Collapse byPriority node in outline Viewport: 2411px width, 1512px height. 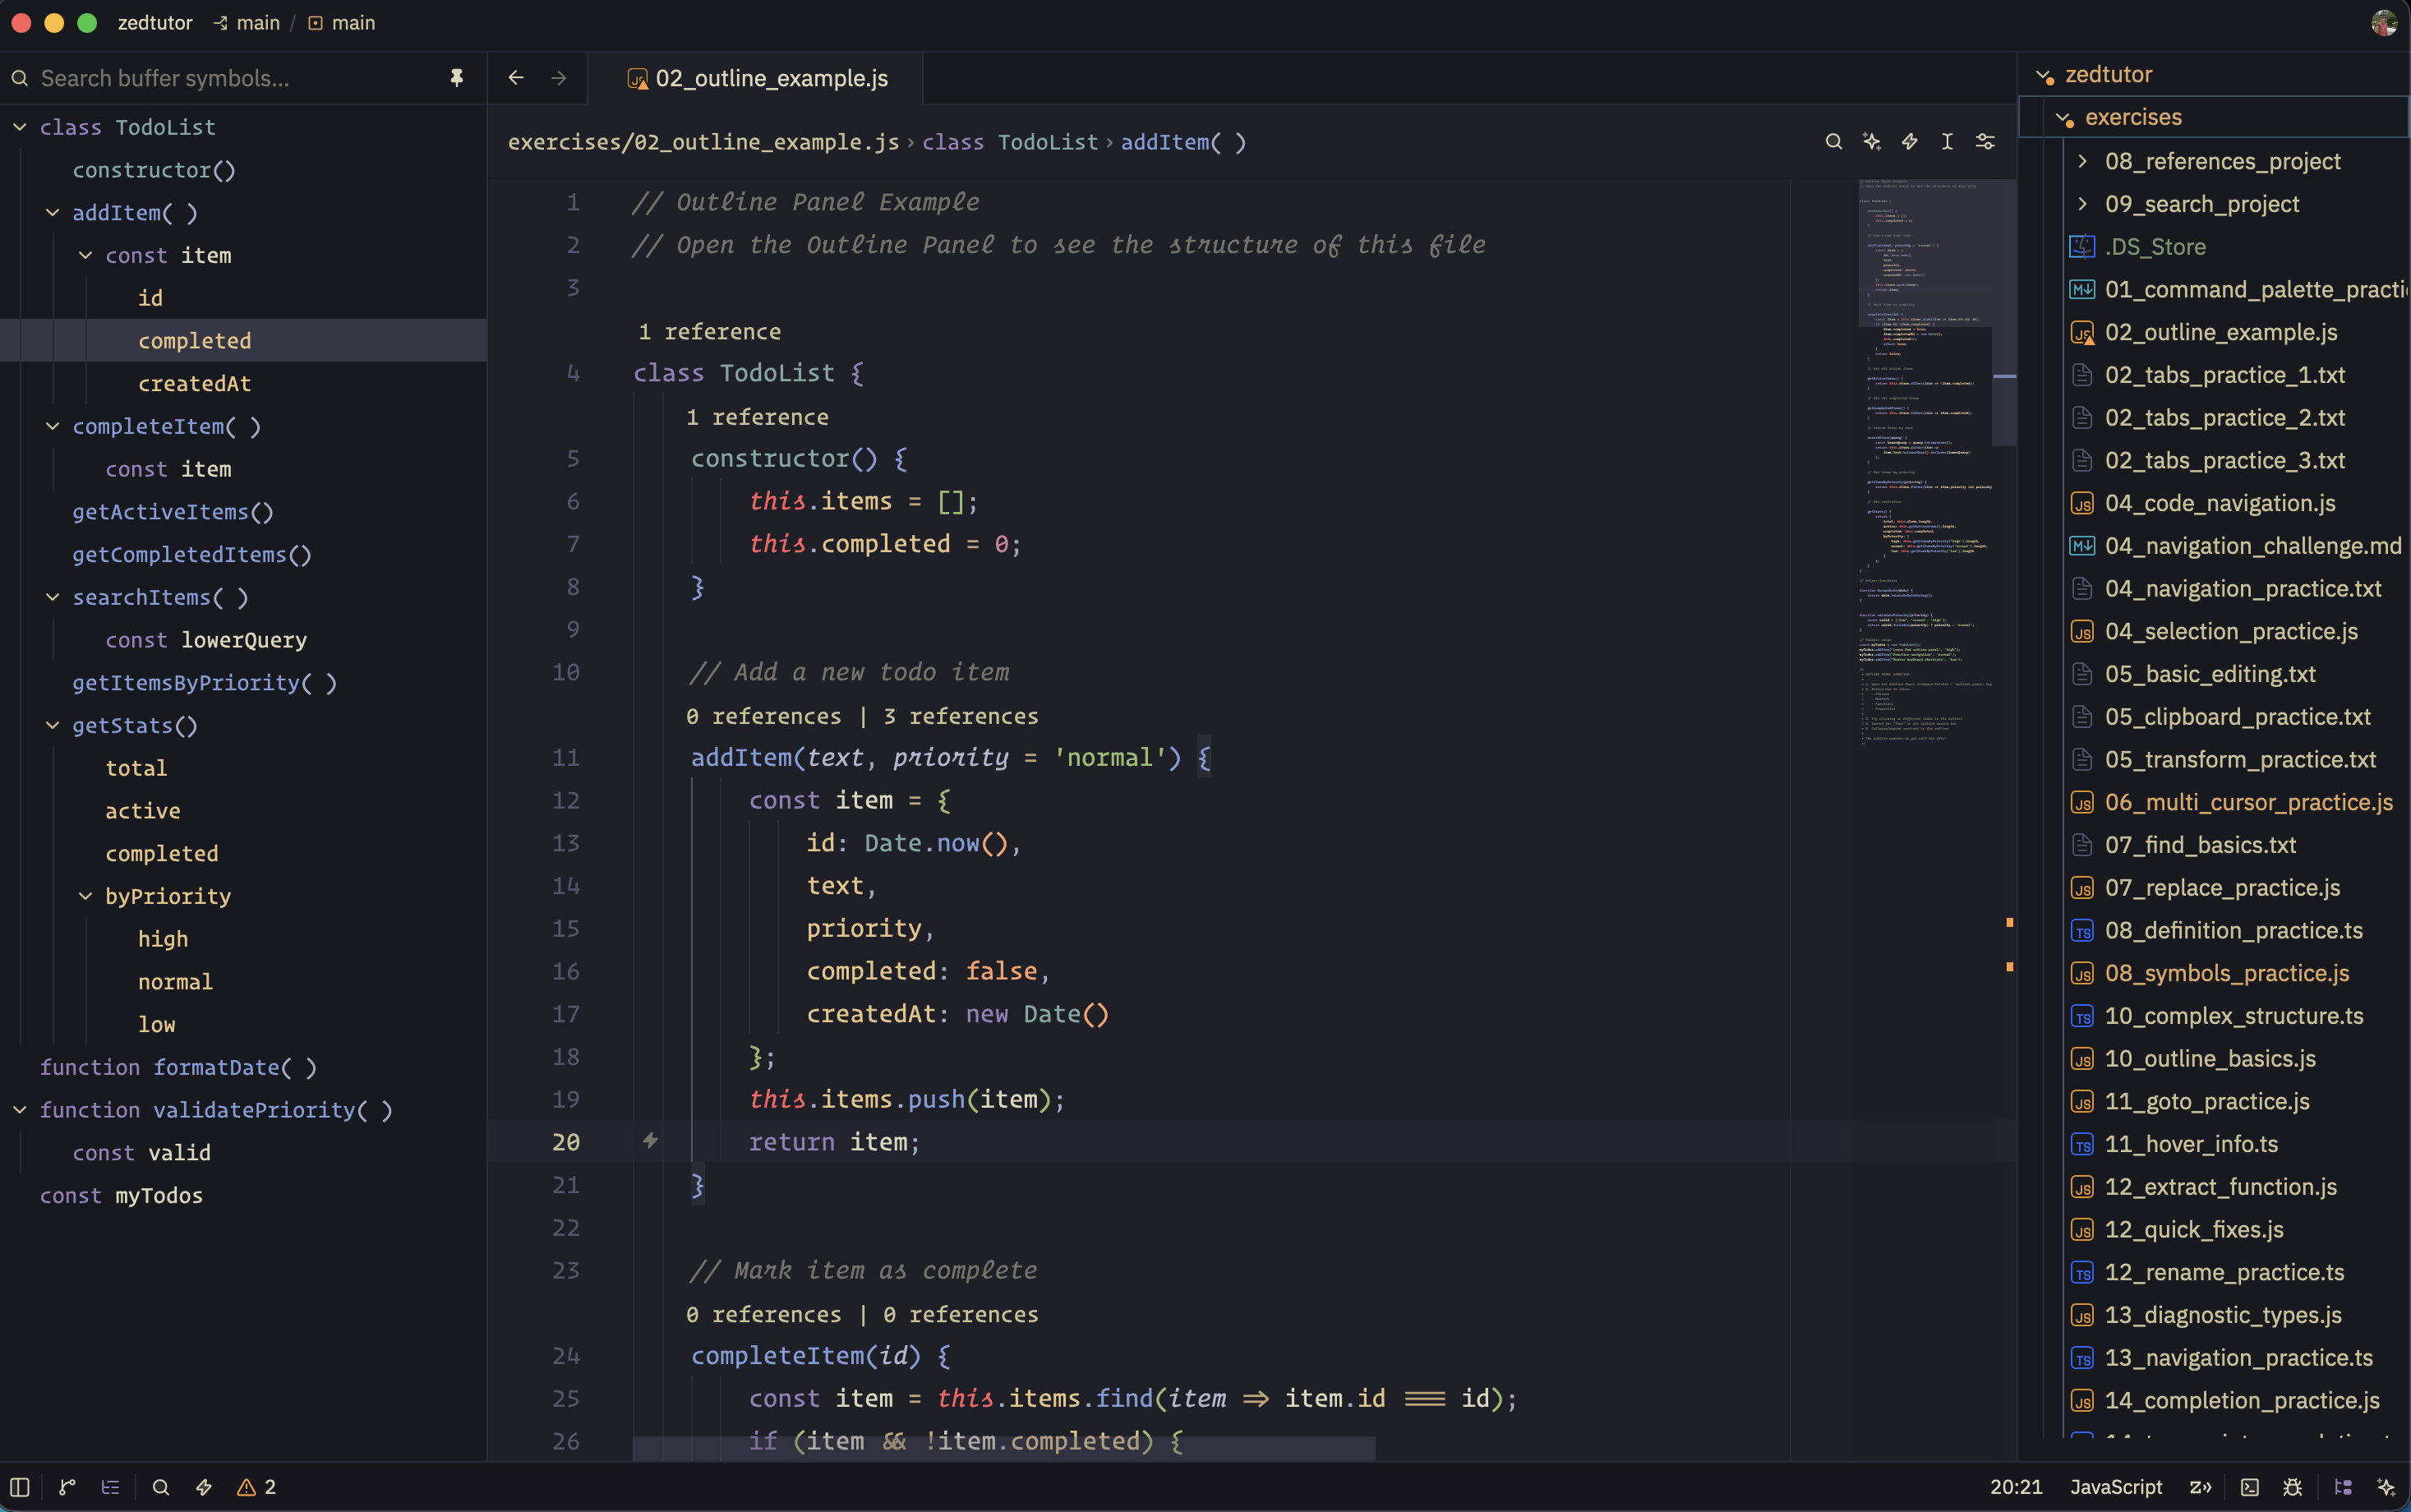coord(86,896)
